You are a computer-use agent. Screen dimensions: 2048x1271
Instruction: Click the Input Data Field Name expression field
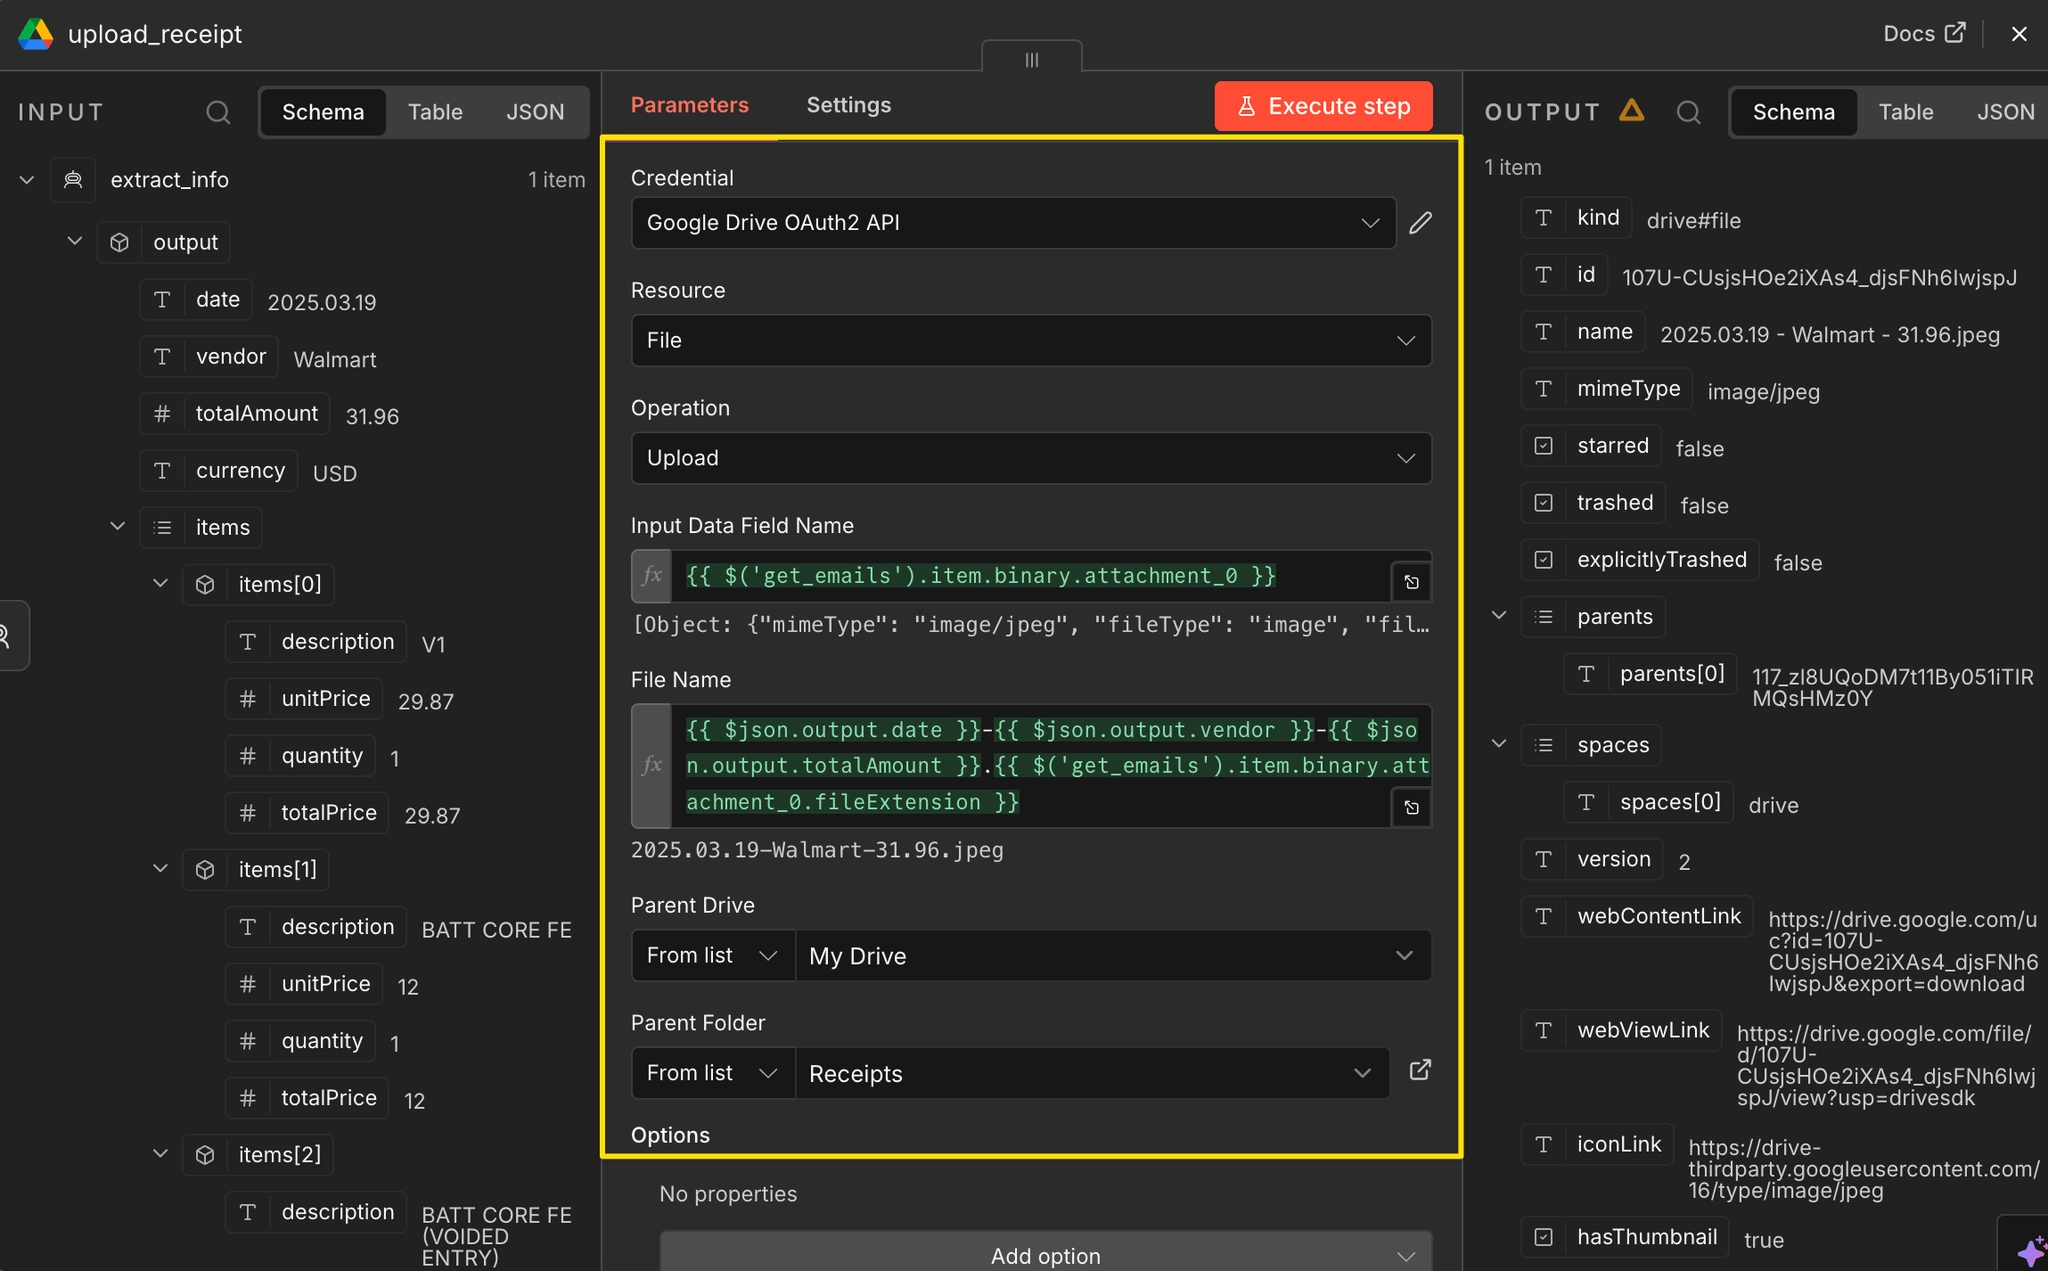[1031, 576]
